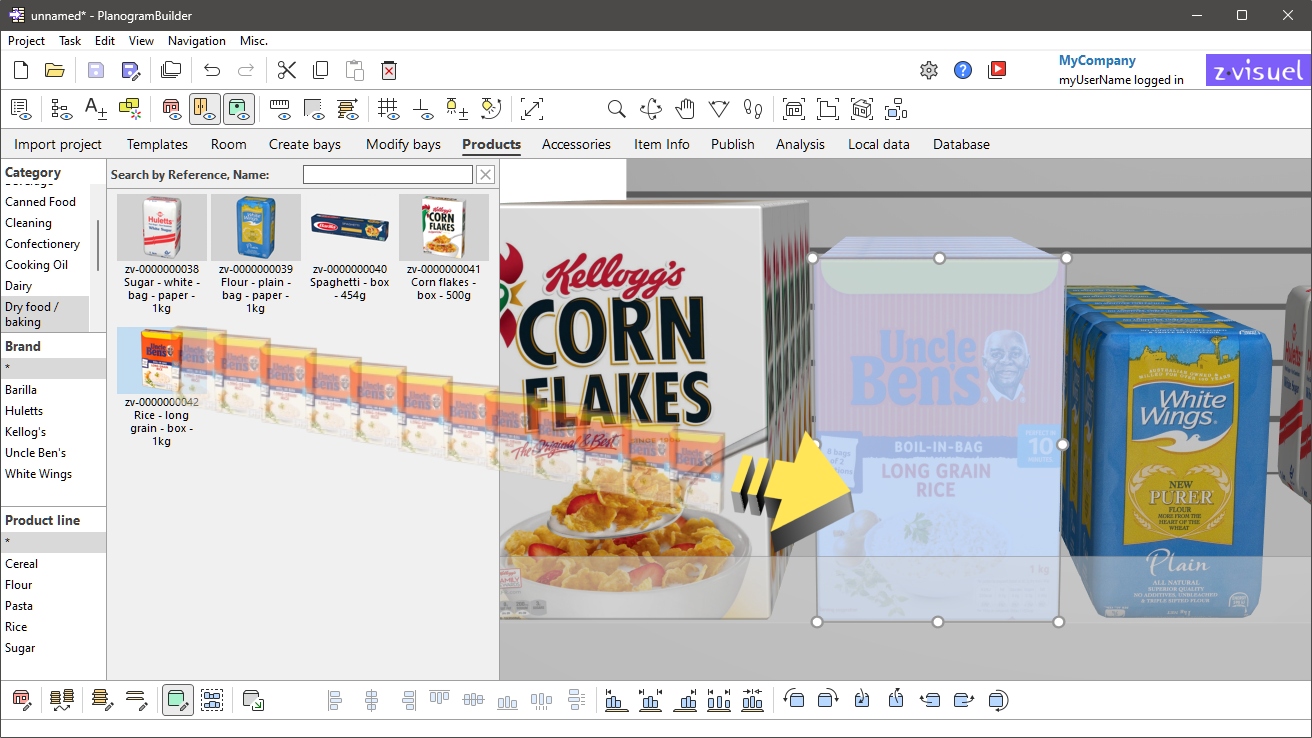Toggle floor axis visibility icon

[423, 108]
